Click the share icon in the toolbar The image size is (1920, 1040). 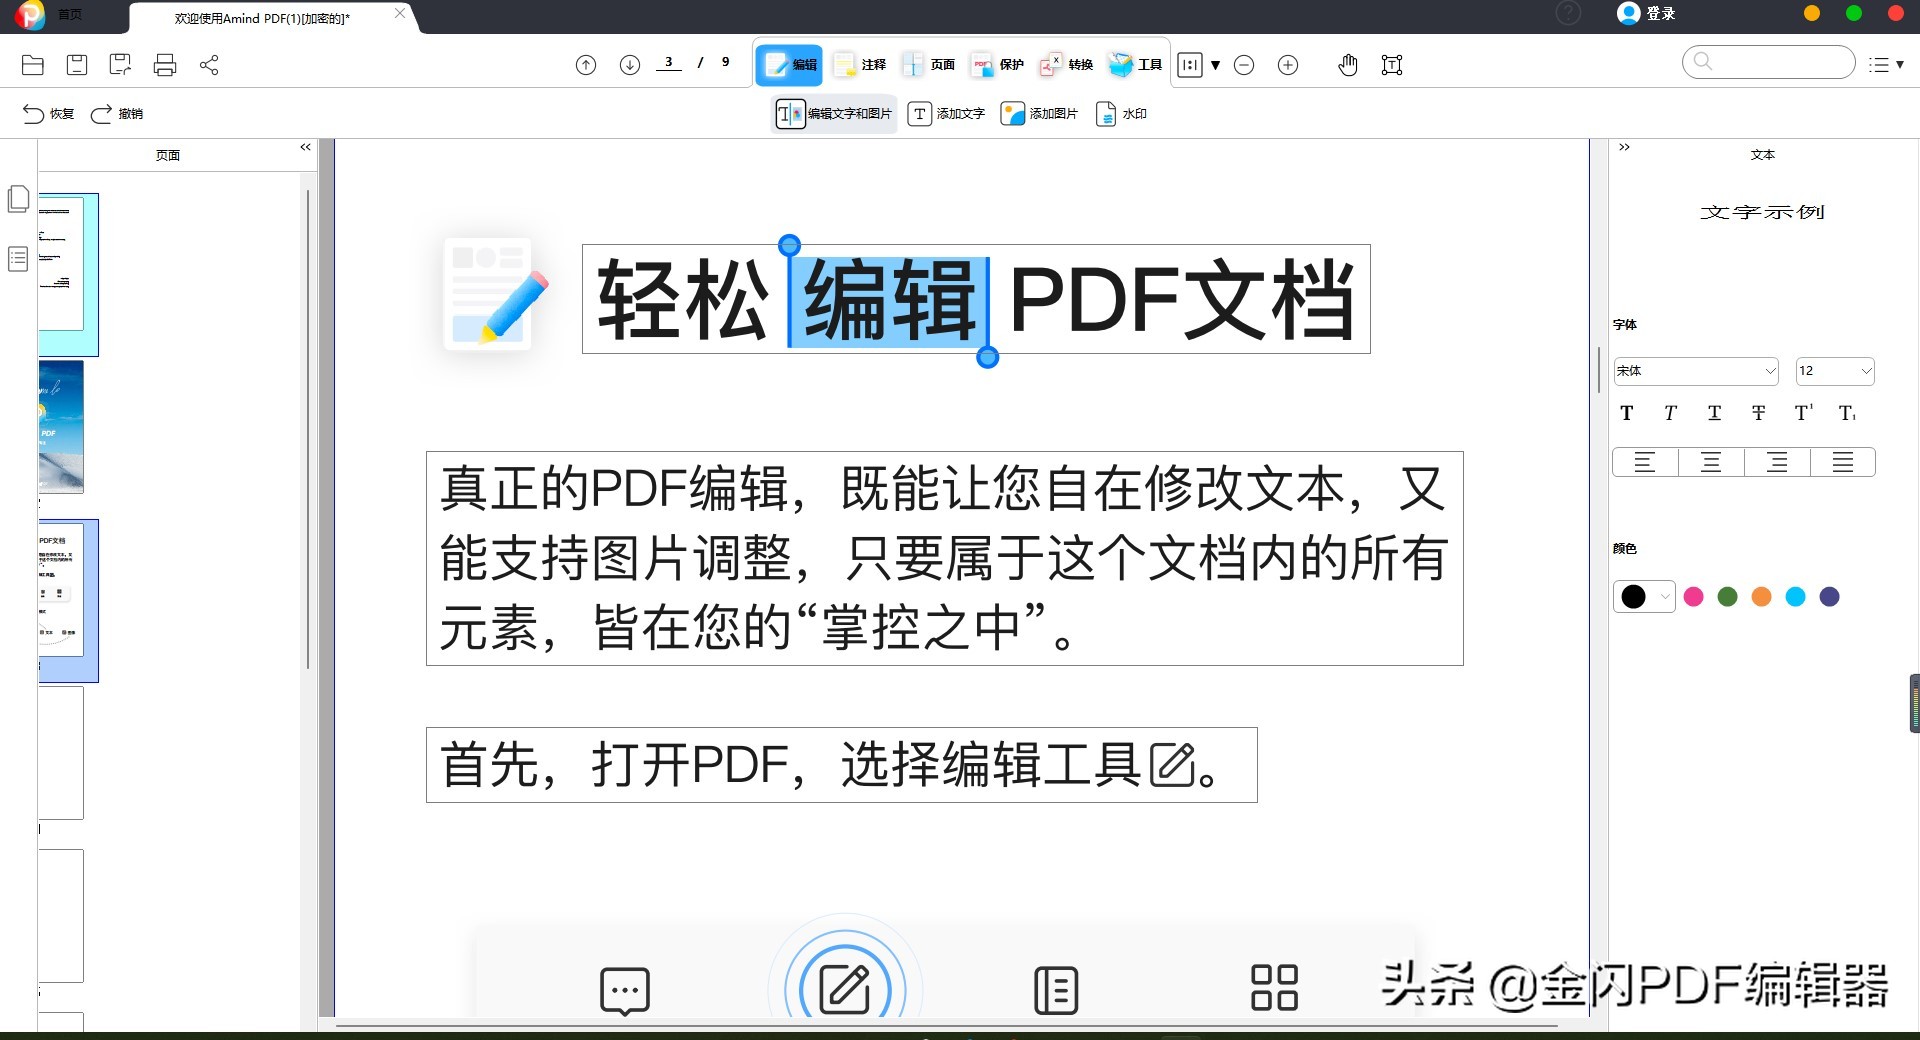pos(210,64)
